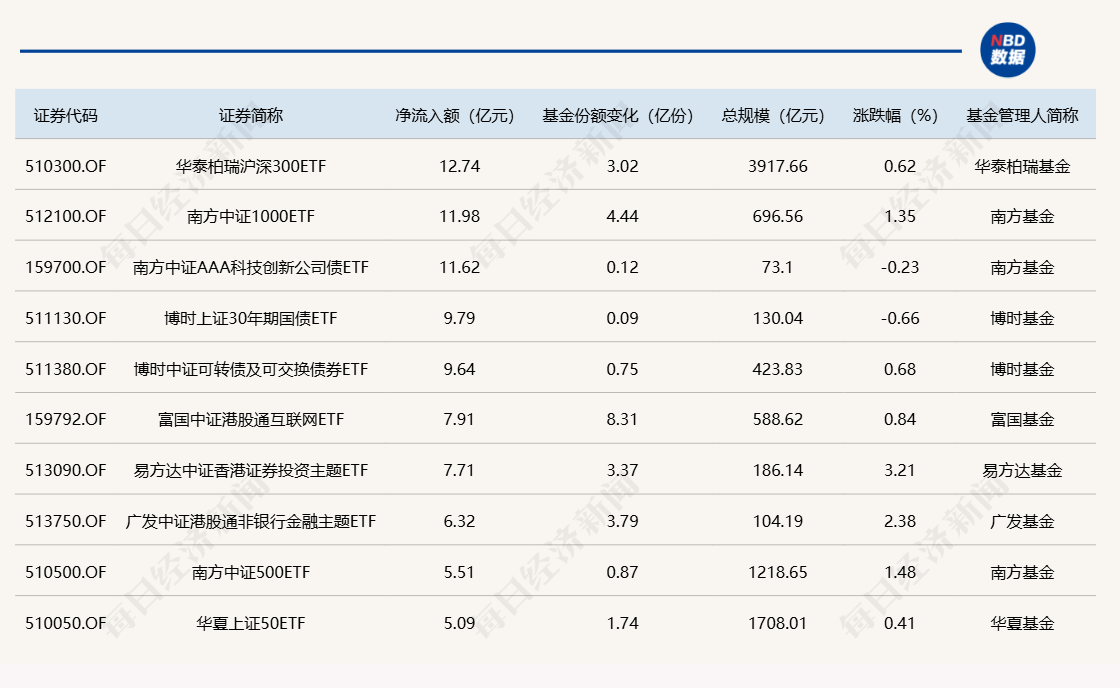Screen dimensions: 1120x688
Task: Select the 富国基金 manager cell
Action: [x=1022, y=419]
